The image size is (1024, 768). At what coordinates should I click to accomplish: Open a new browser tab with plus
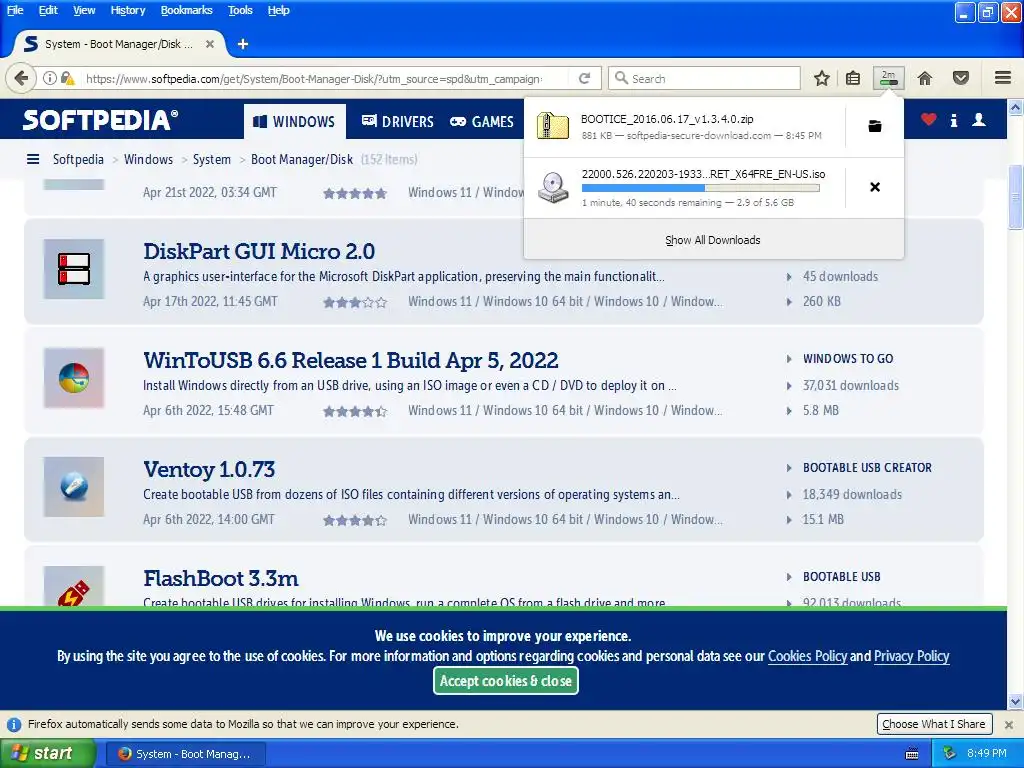click(243, 44)
